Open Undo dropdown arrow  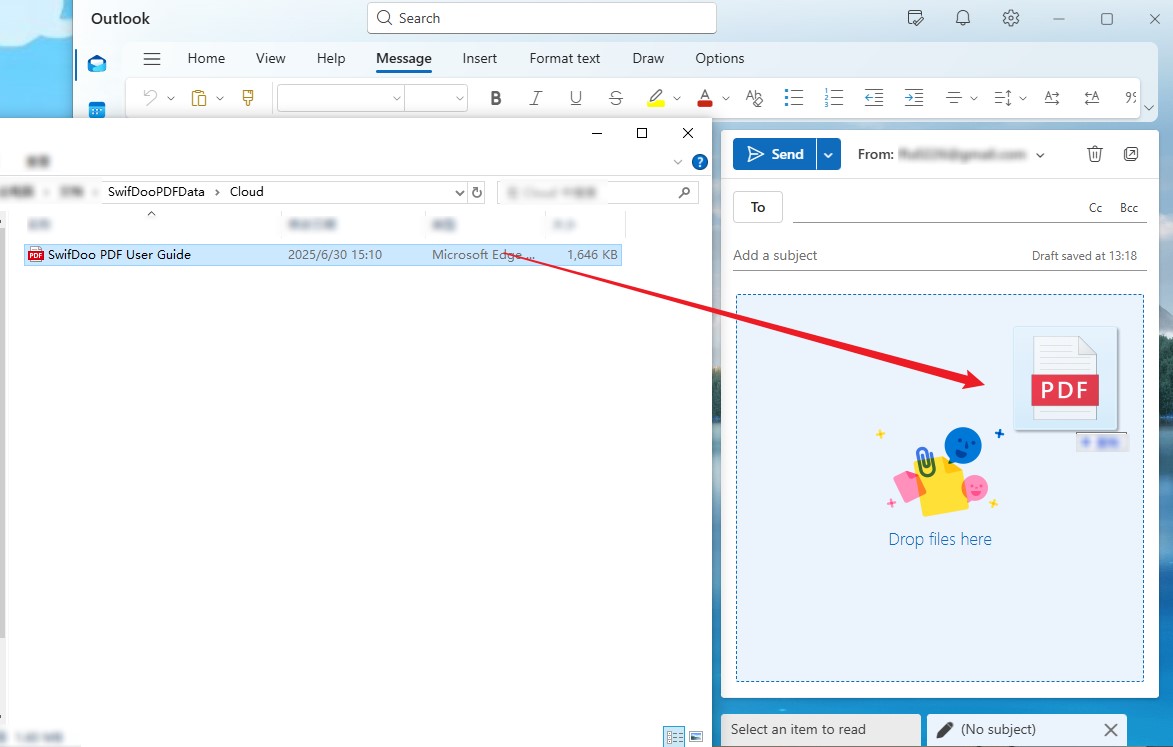[171, 98]
